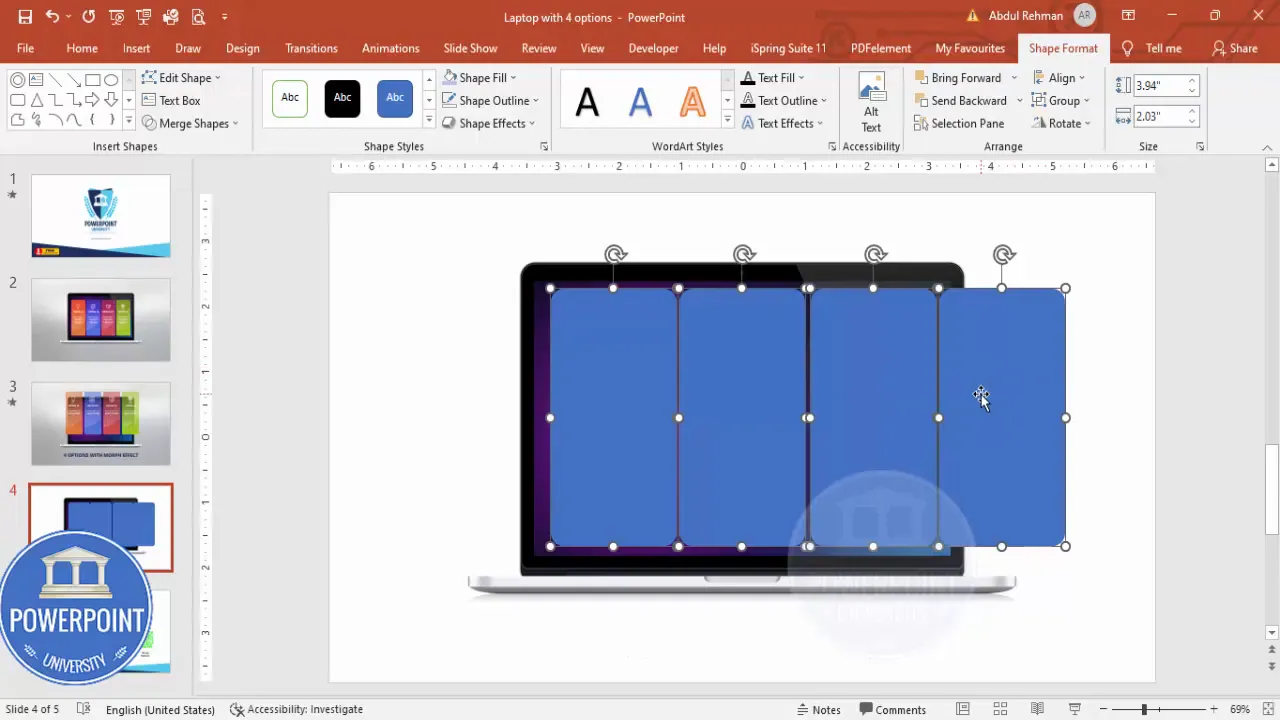1280x720 pixels.
Task: Open the iSpring Suite 11 tab
Action: point(789,48)
